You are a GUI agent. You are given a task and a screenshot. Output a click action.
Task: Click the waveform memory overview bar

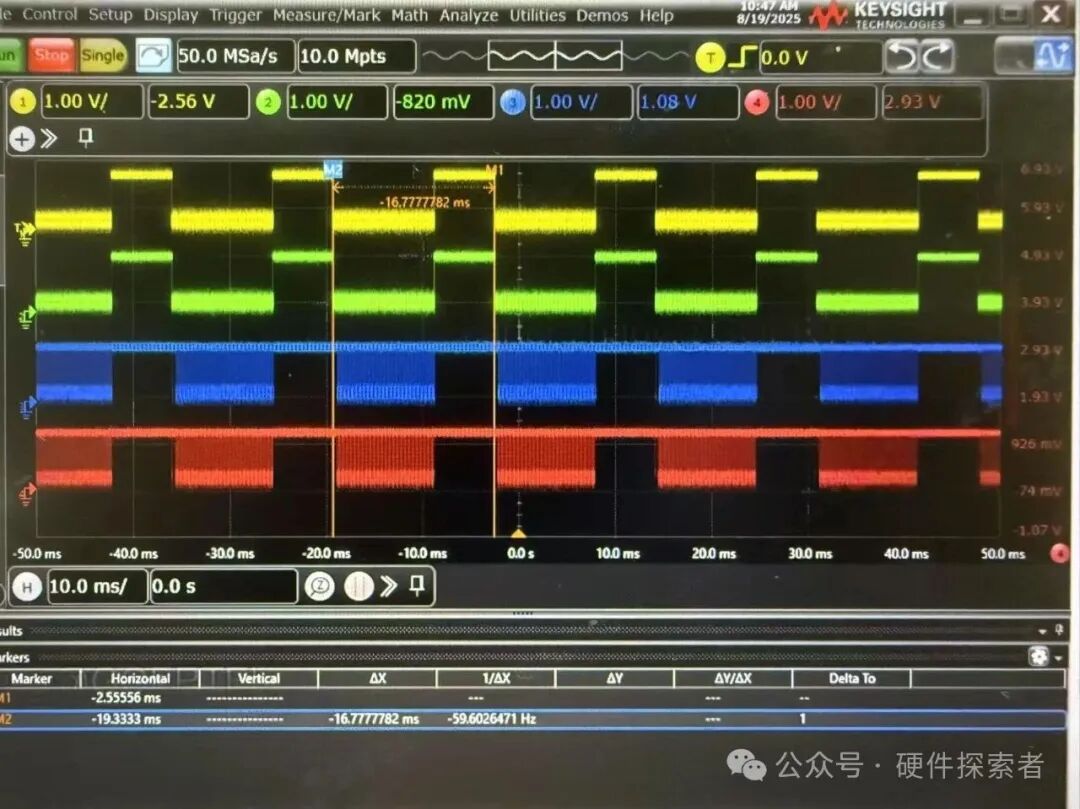tap(555, 56)
